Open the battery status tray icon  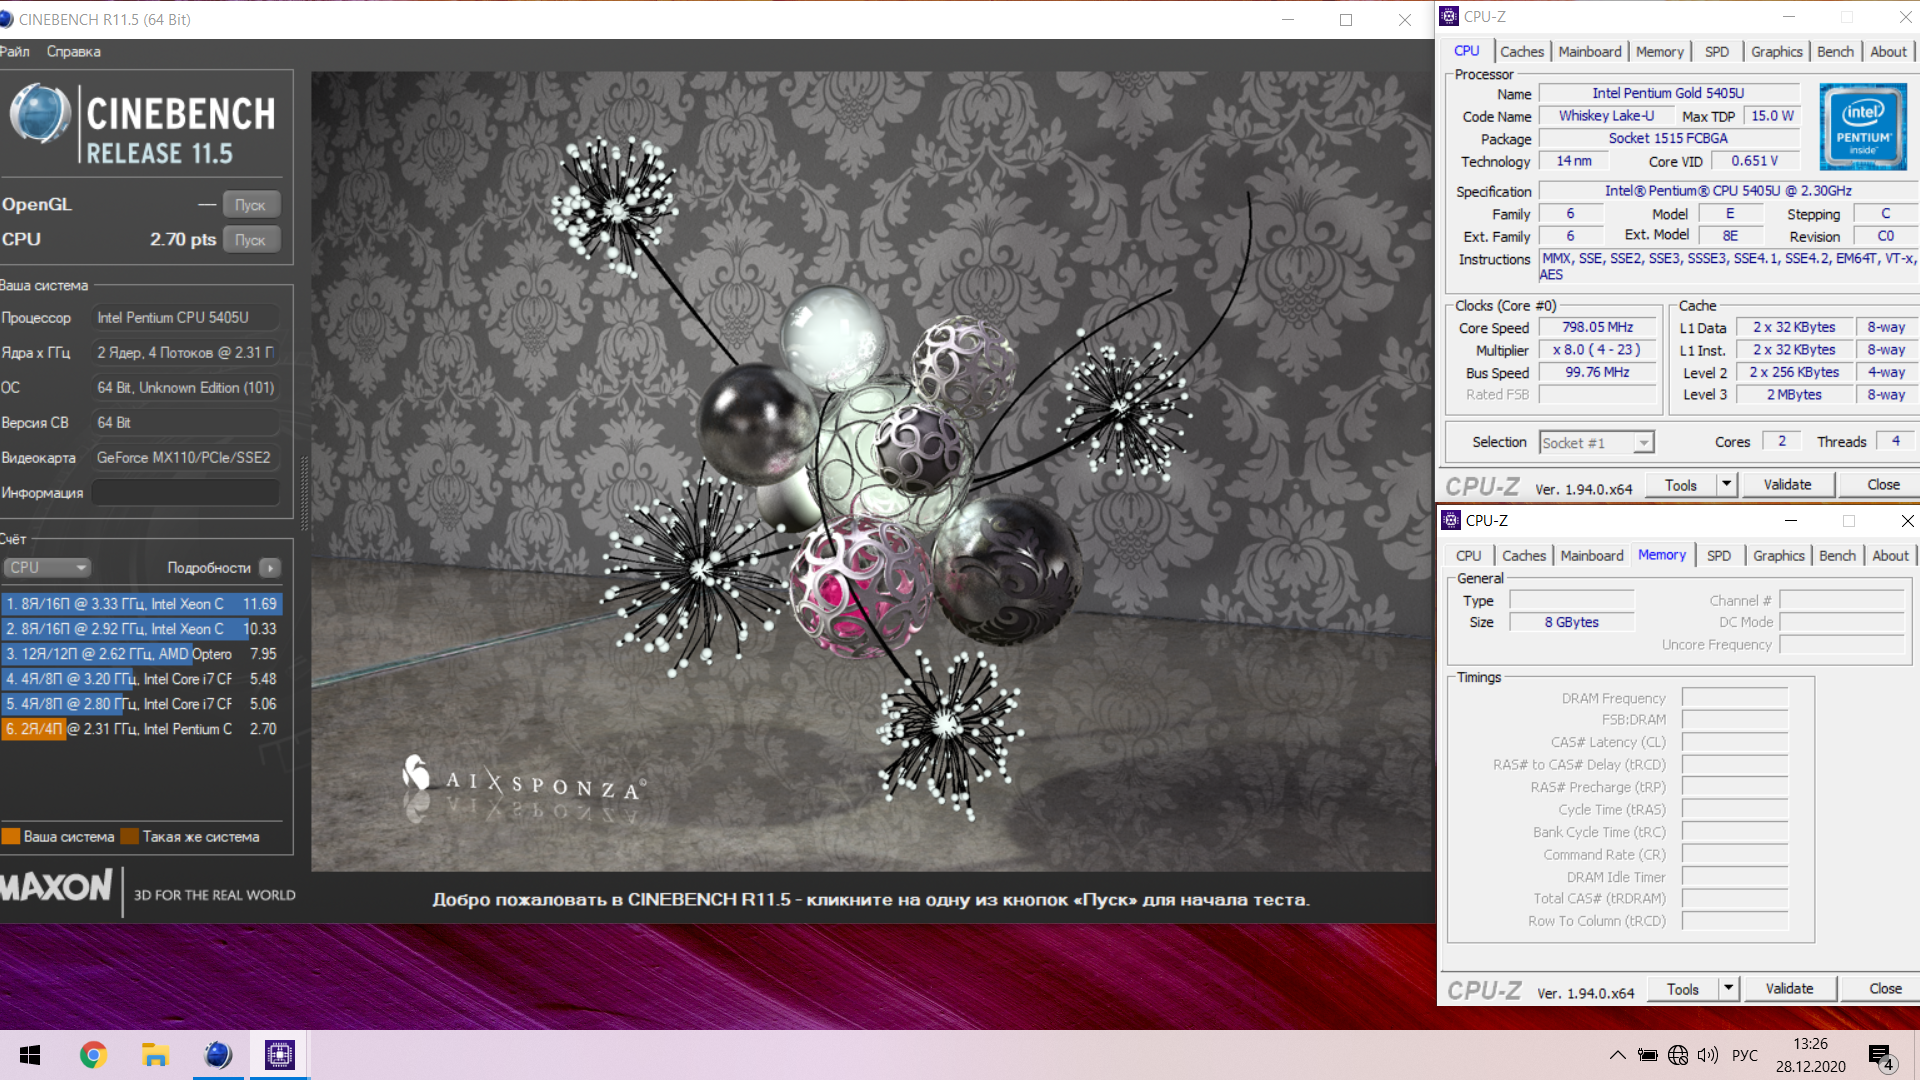click(1647, 1055)
